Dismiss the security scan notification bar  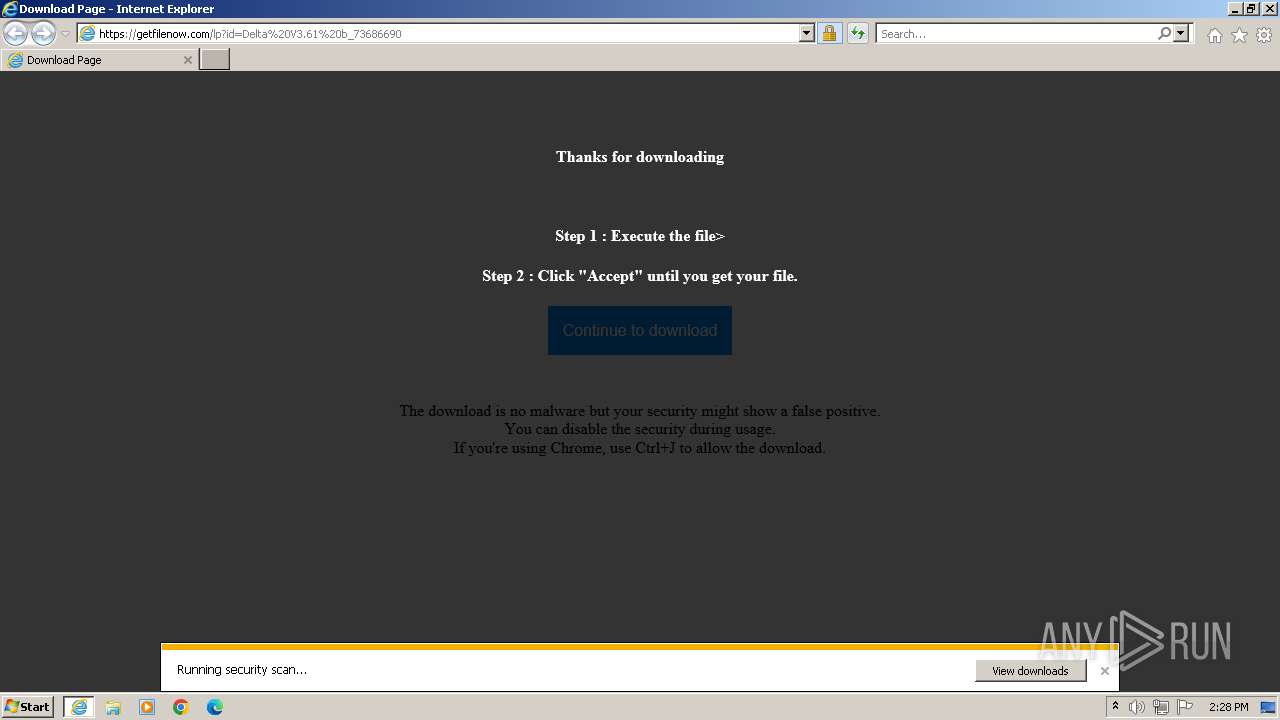click(1104, 671)
